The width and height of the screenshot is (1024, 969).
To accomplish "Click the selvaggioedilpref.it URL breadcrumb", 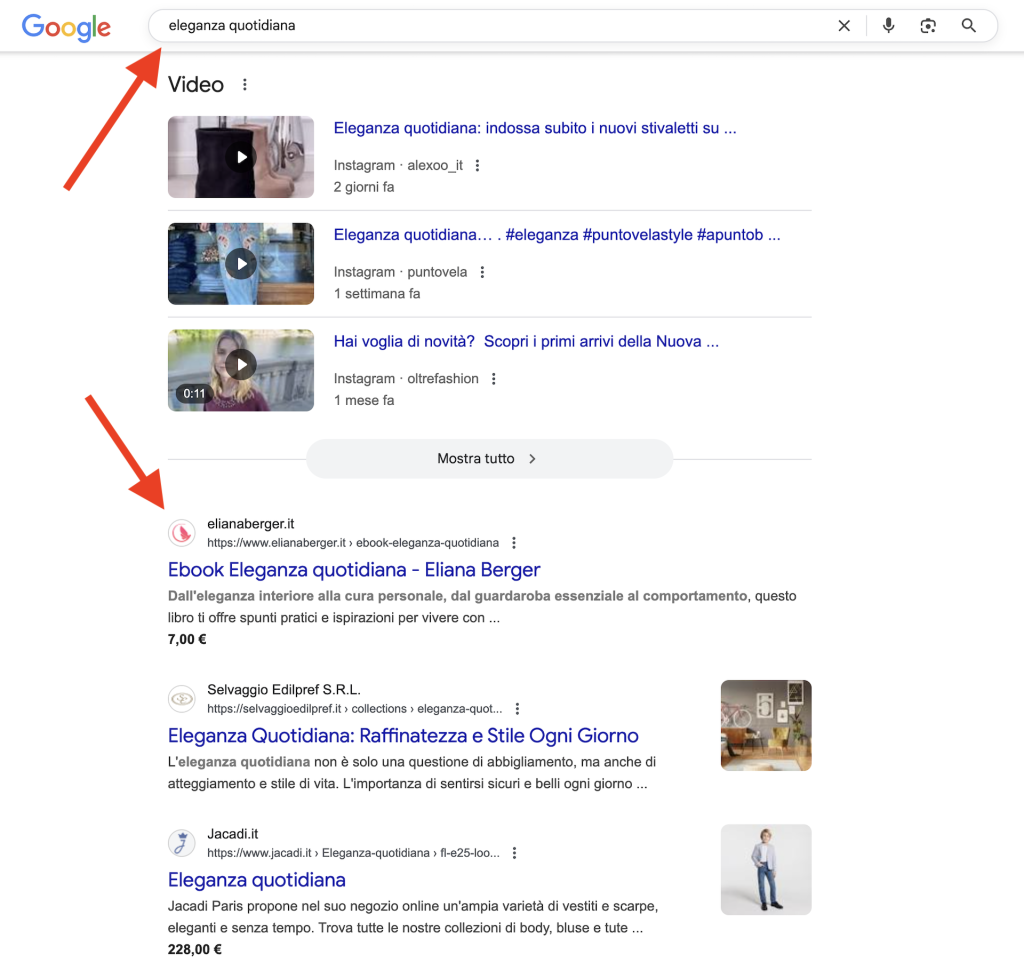I will point(355,708).
